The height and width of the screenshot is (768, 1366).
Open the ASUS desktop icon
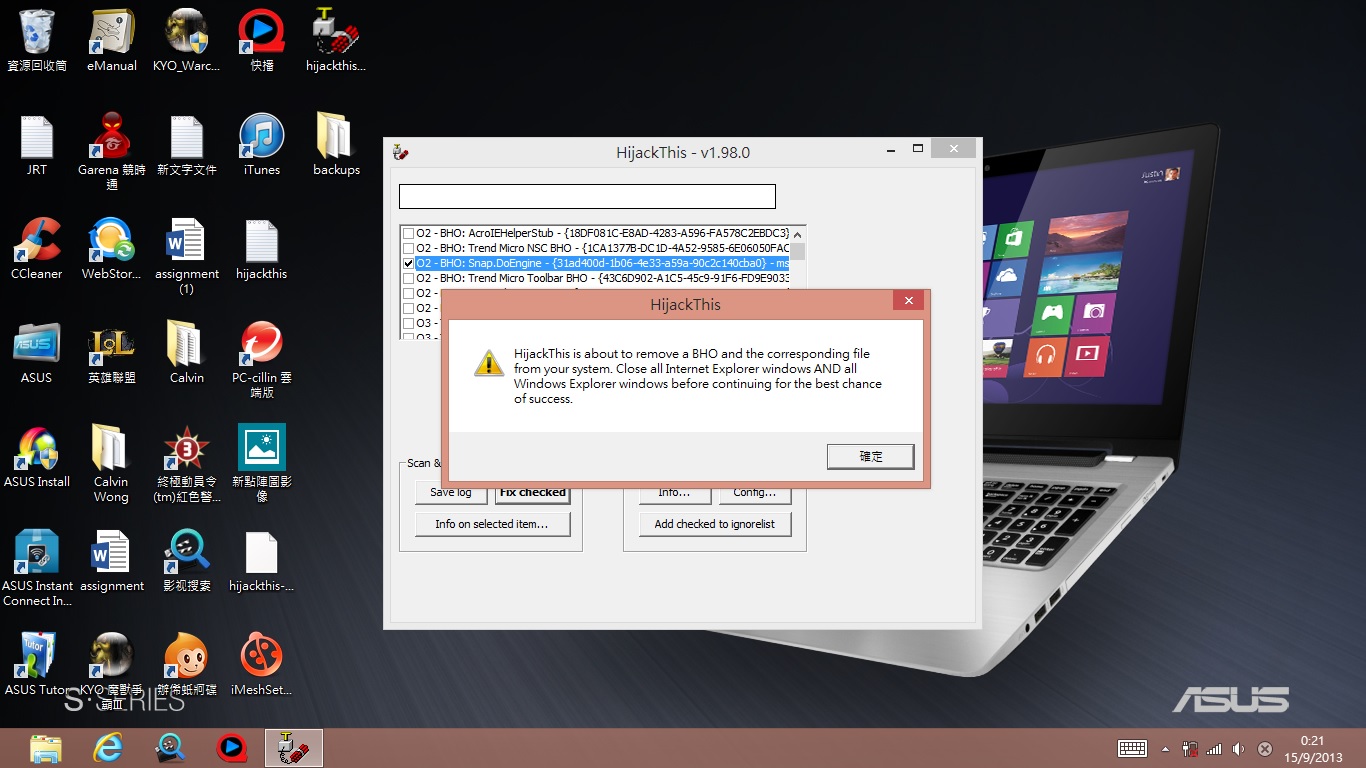[x=37, y=352]
